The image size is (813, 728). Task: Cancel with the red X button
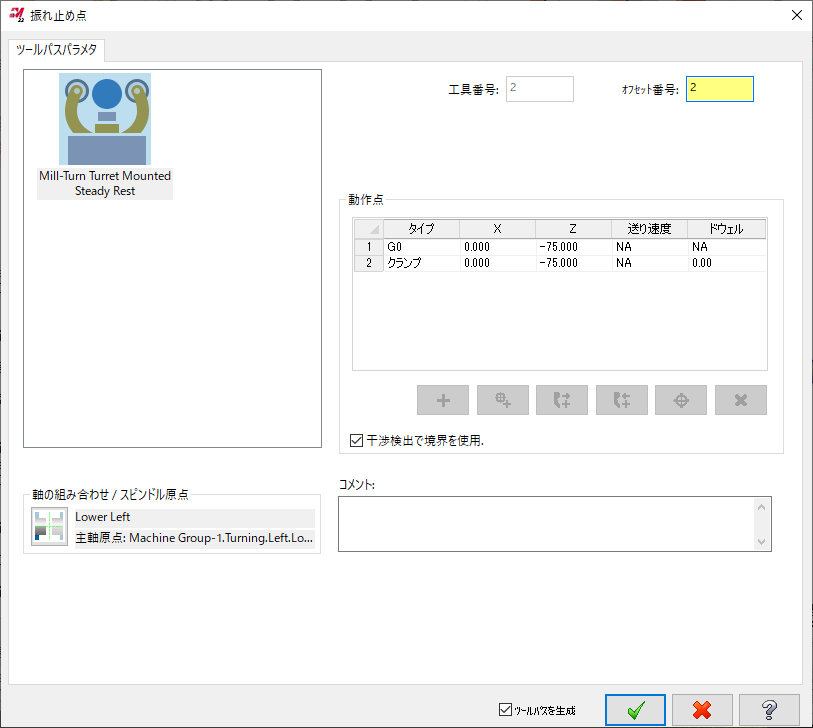tap(702, 710)
